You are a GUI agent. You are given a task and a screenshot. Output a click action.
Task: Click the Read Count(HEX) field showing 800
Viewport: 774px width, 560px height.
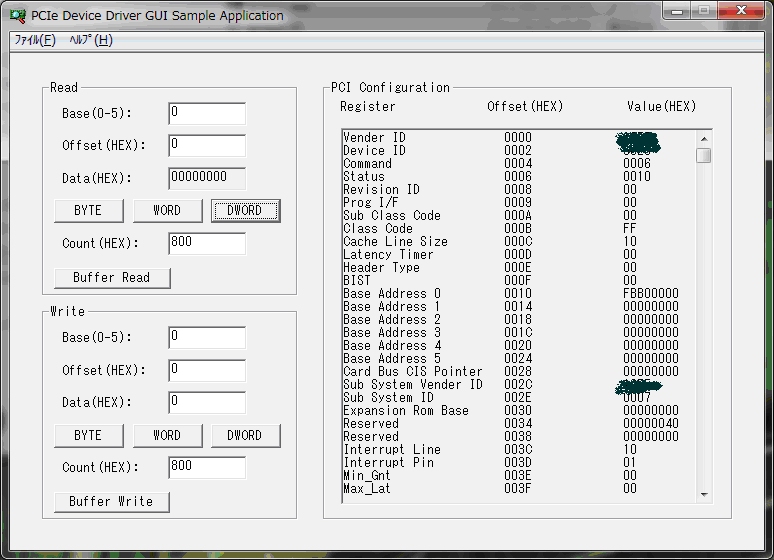207,243
